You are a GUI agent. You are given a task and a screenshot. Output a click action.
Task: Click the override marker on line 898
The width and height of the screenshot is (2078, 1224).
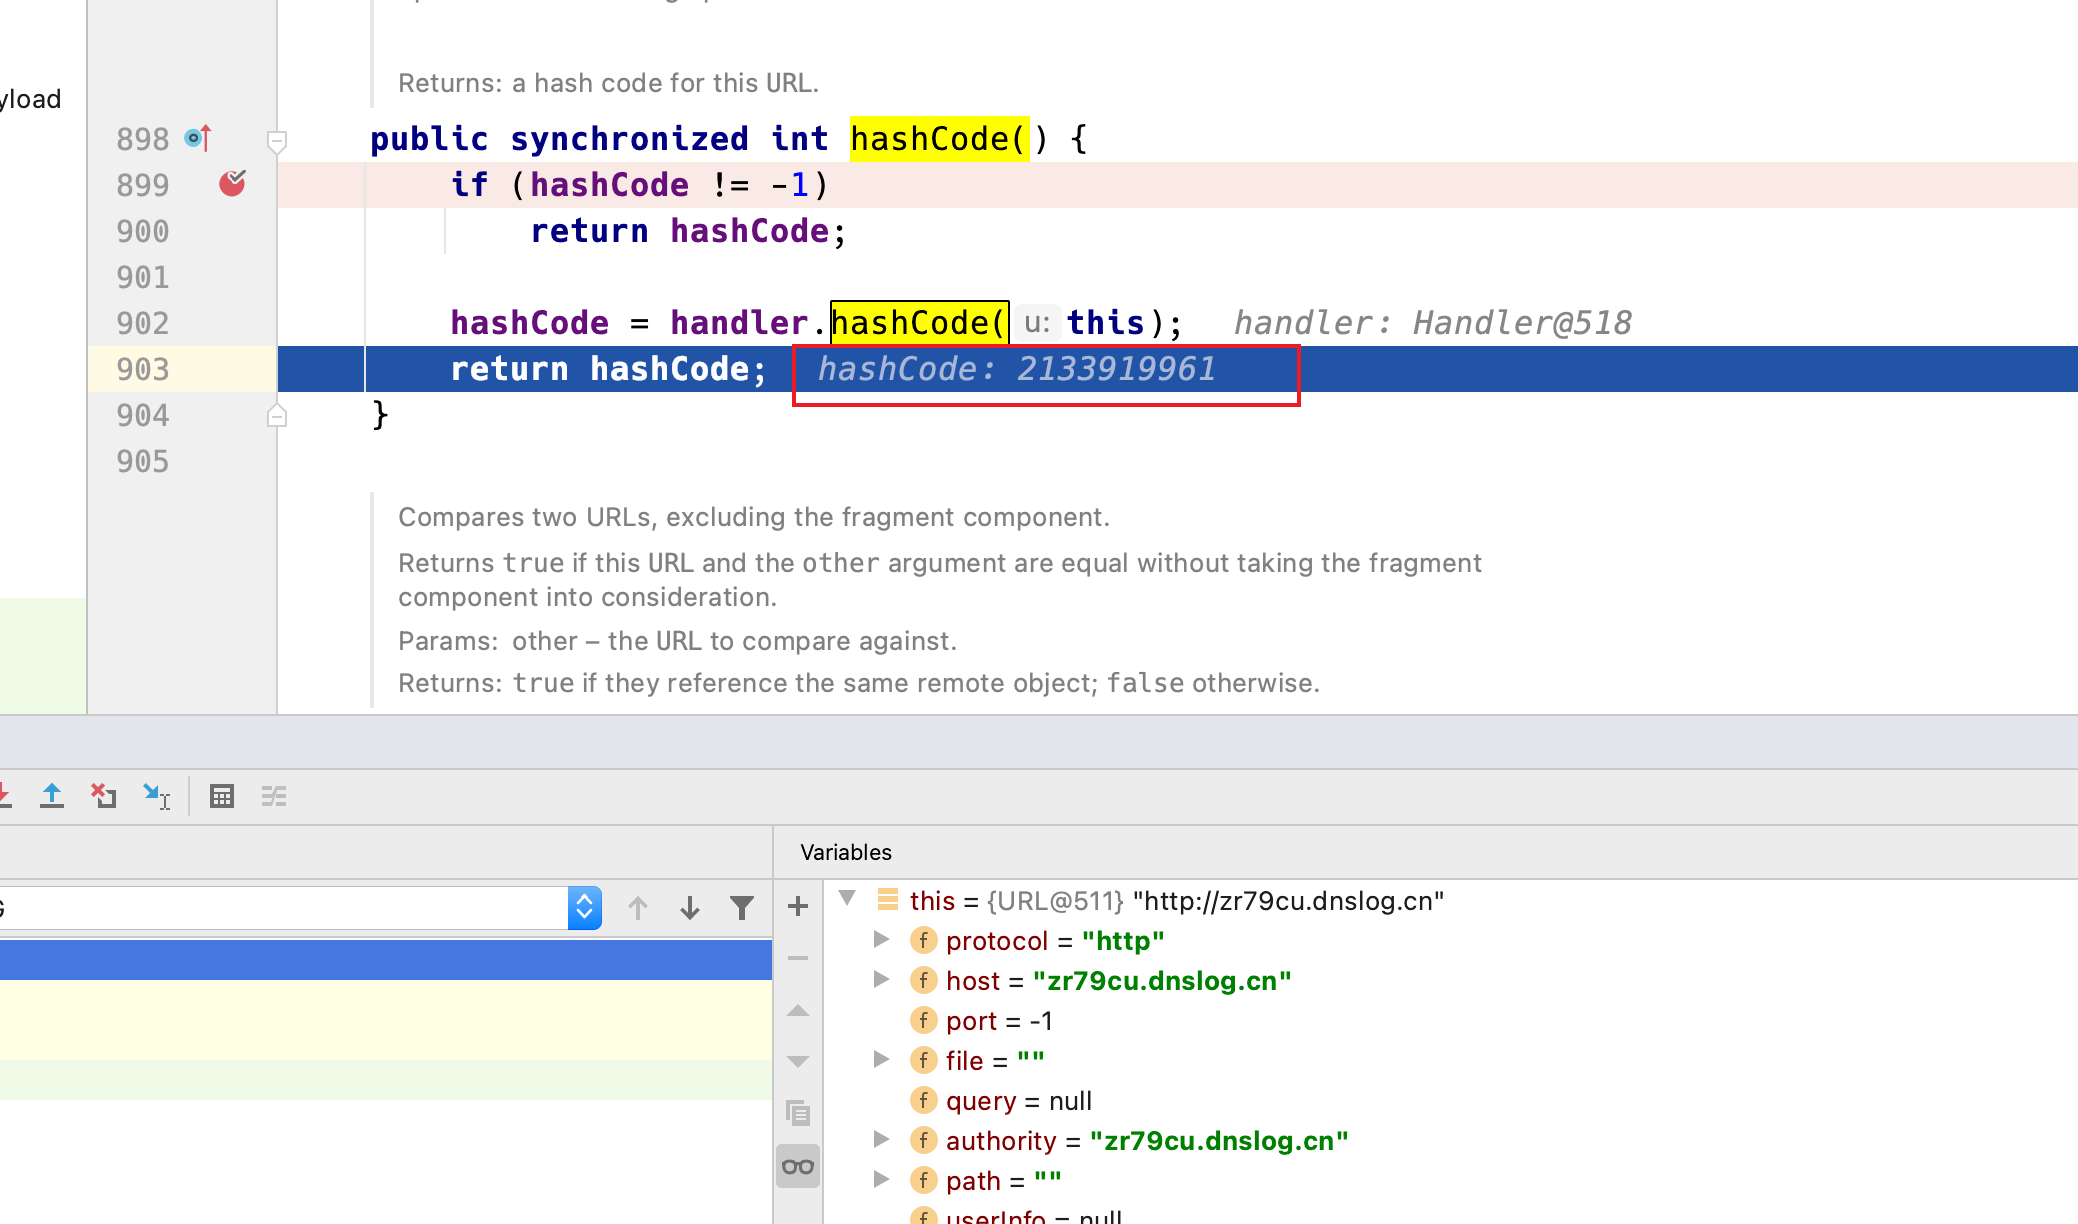pos(198,138)
